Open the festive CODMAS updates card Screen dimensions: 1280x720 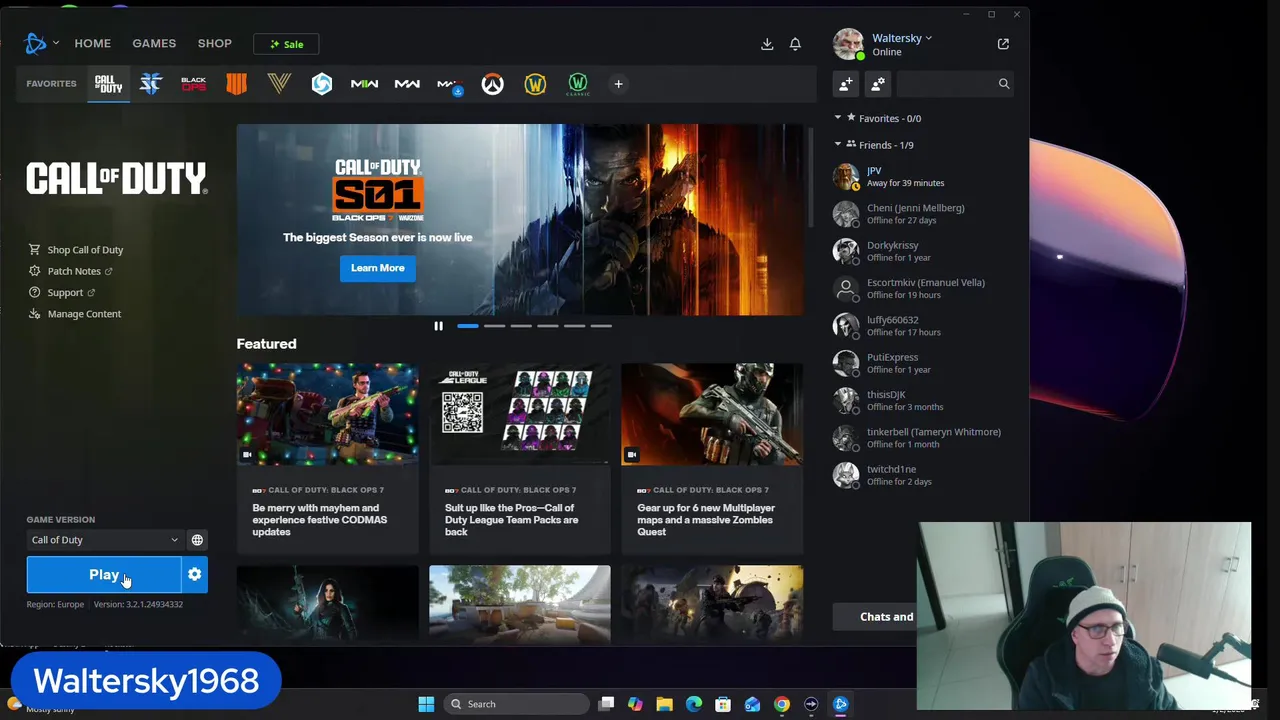tap(327, 458)
